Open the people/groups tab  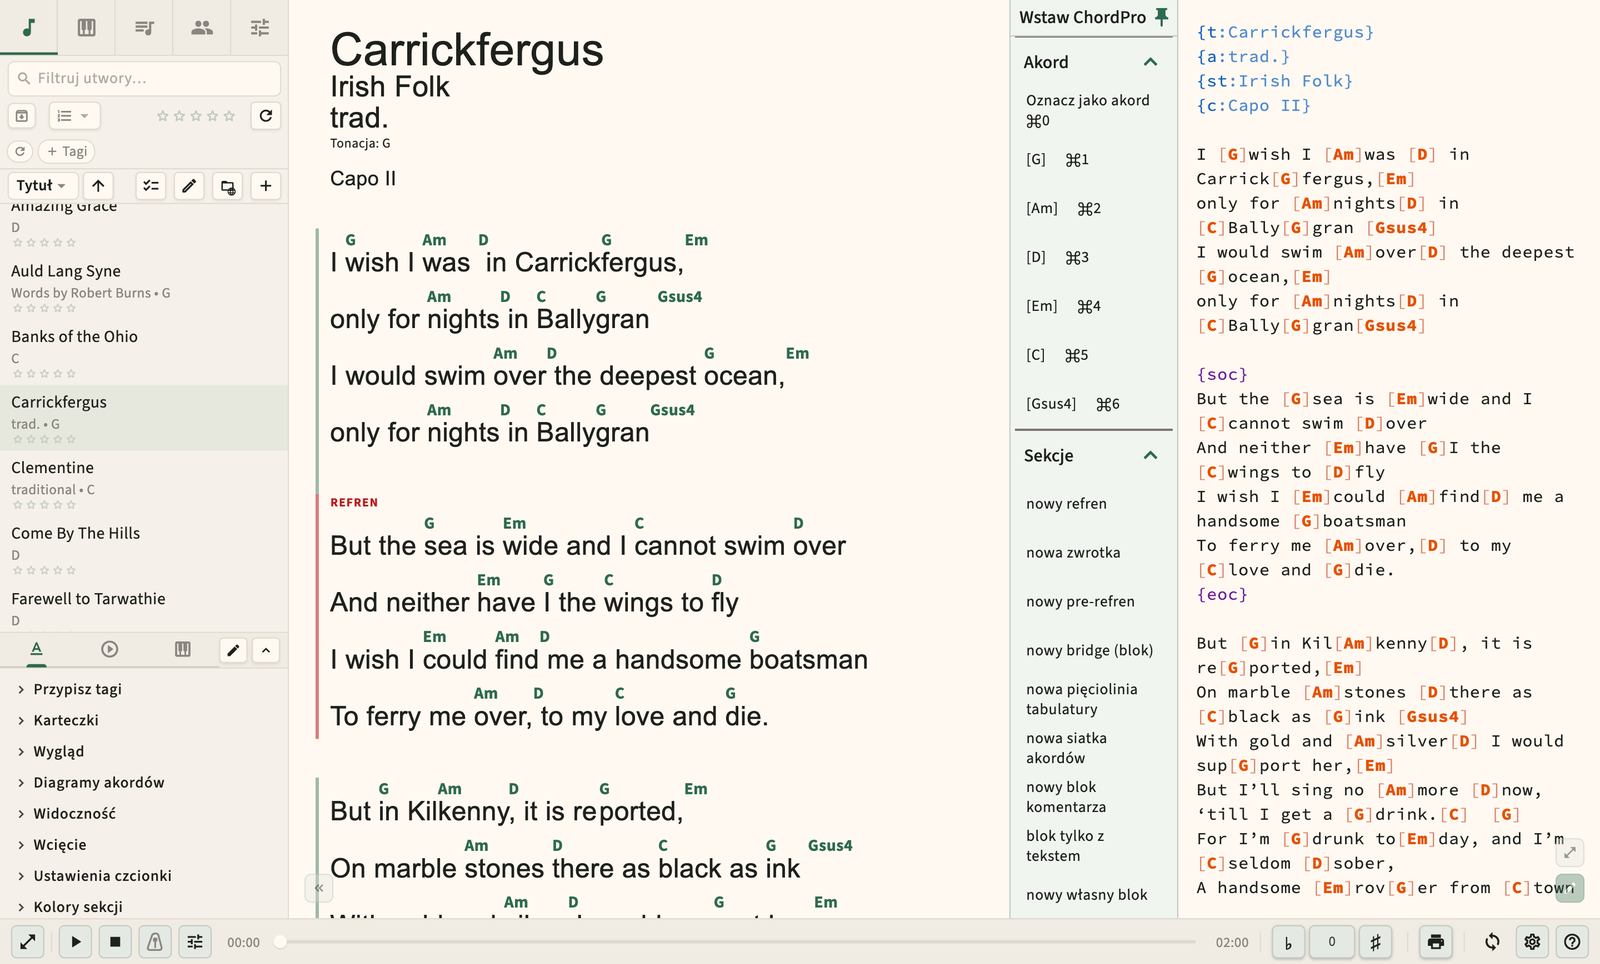pyautogui.click(x=202, y=27)
